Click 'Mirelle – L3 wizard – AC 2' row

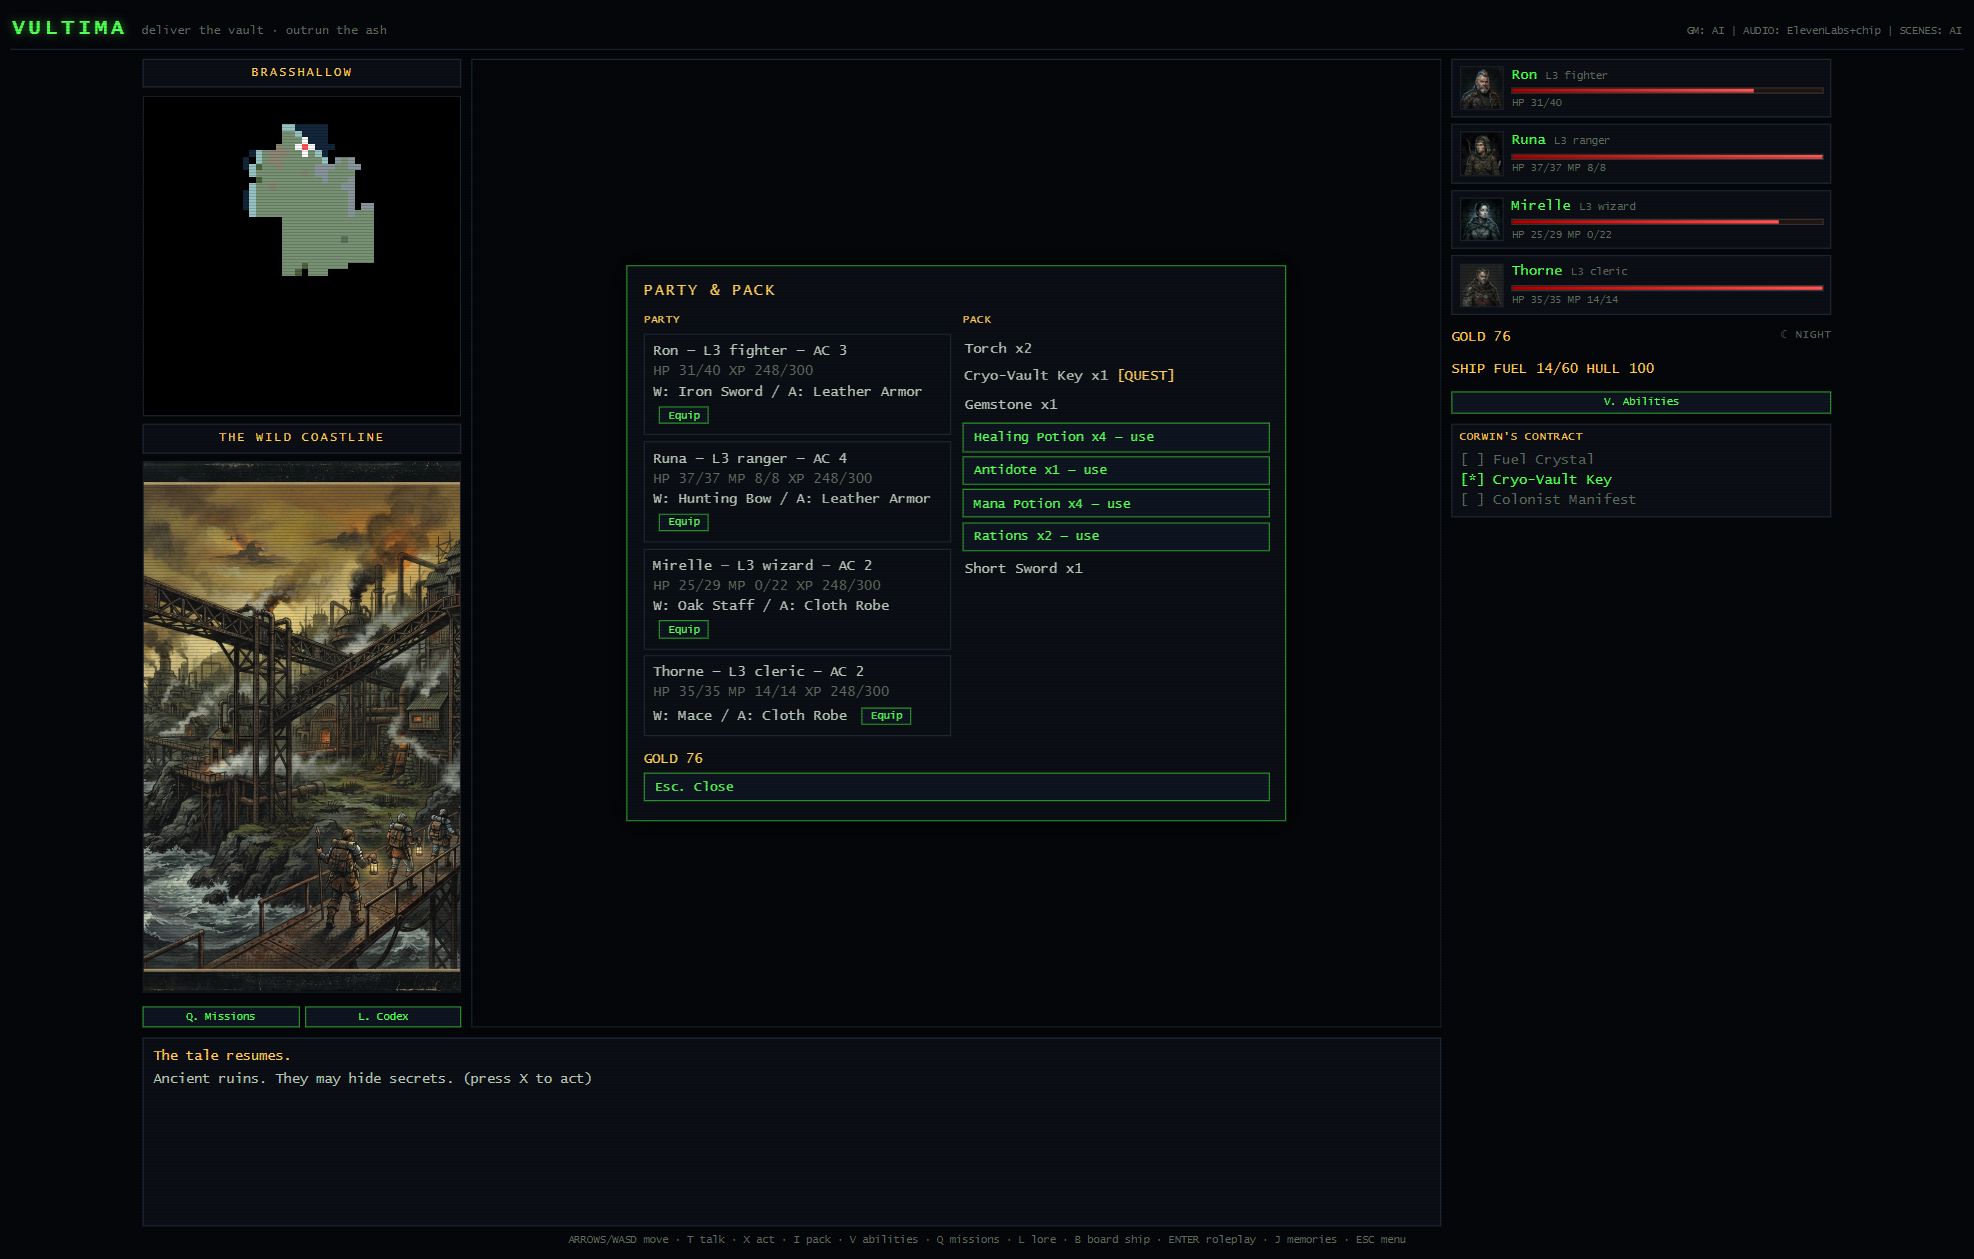(x=763, y=566)
